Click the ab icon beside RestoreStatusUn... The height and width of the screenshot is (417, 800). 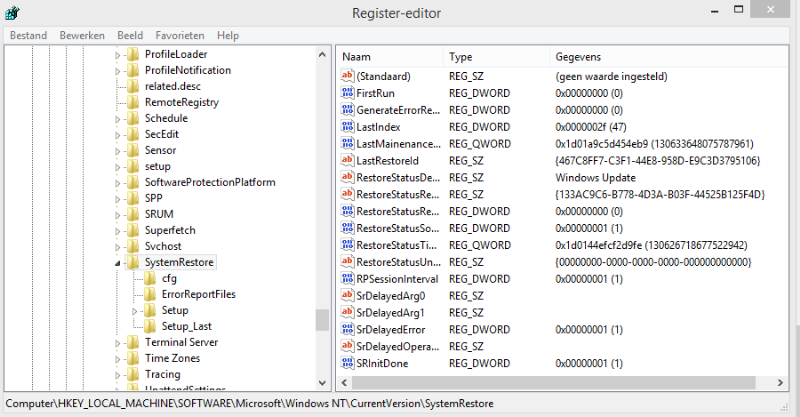[x=347, y=261]
